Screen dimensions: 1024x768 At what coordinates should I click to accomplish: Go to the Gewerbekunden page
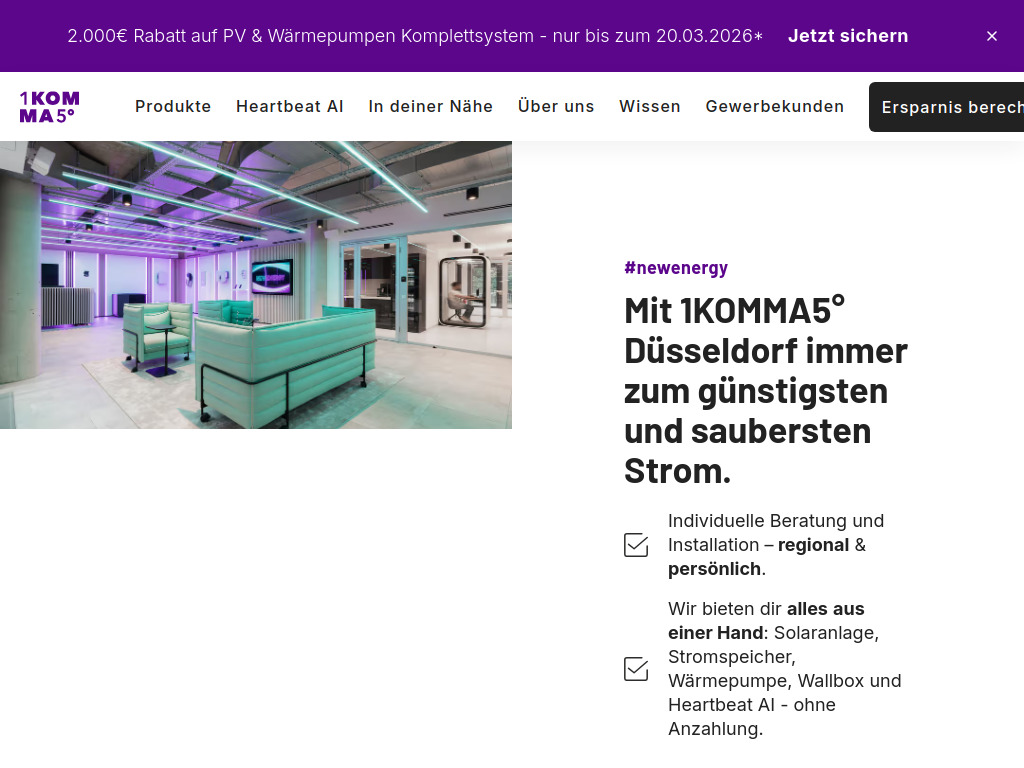point(774,106)
